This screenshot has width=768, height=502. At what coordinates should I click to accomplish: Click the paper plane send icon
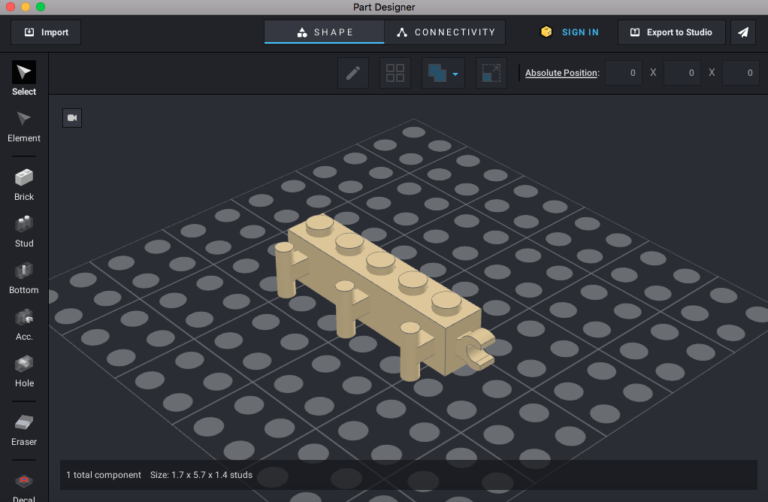click(743, 32)
